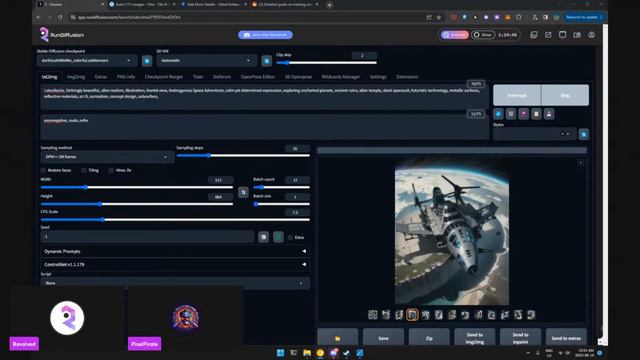Adjust the Clip skip slider

(x=327, y=63)
